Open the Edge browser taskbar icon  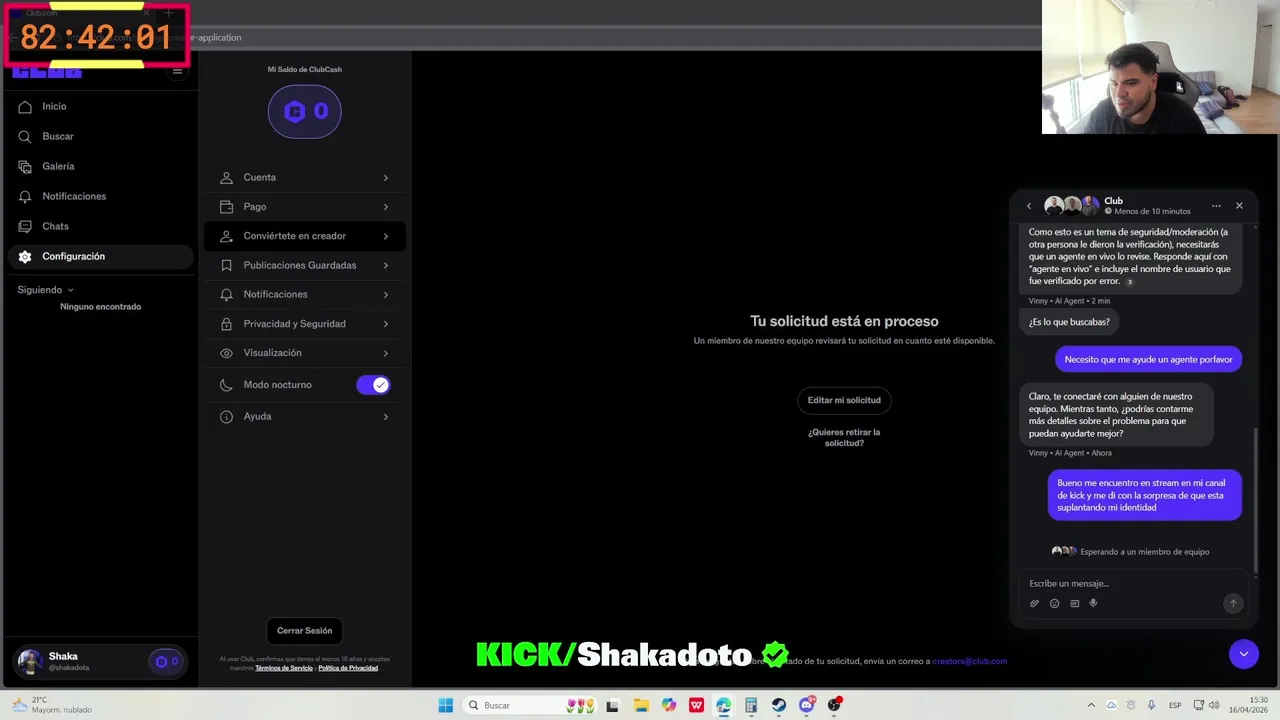click(723, 705)
